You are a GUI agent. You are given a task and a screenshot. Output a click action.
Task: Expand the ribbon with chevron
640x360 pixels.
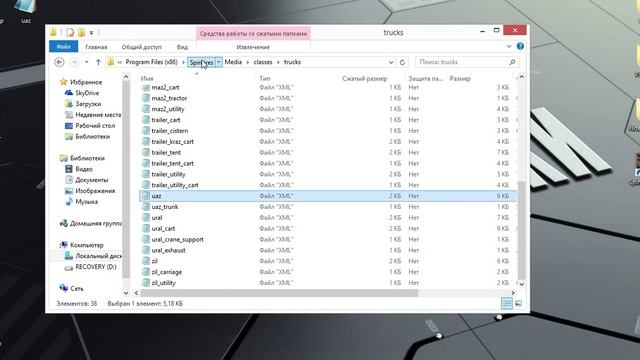pyautogui.click(x=509, y=47)
